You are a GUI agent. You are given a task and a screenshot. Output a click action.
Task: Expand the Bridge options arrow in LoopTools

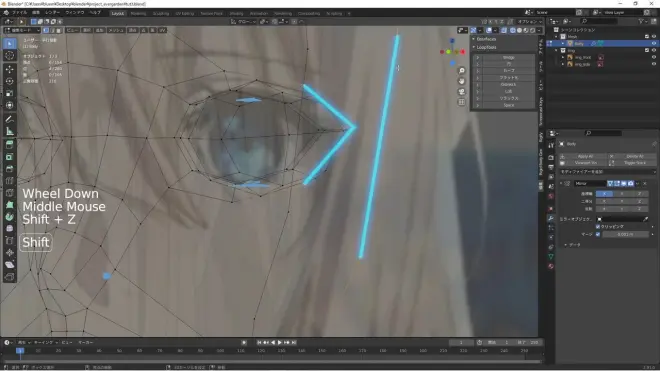[478, 57]
